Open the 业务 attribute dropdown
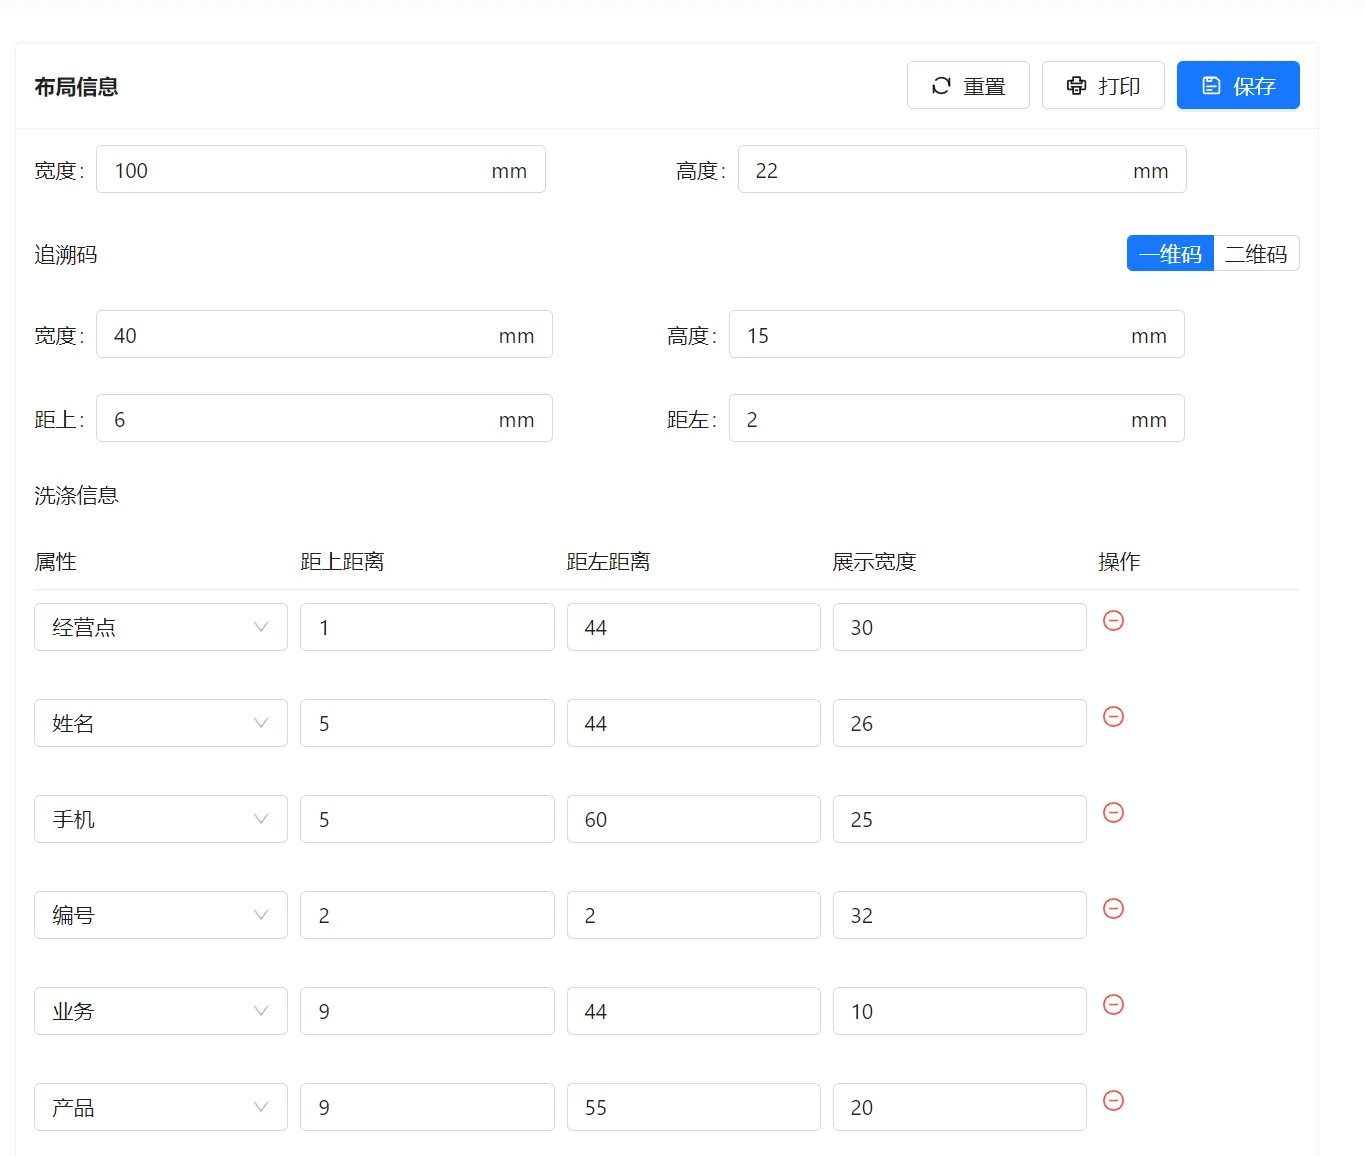The height and width of the screenshot is (1156, 1365). 161,1011
